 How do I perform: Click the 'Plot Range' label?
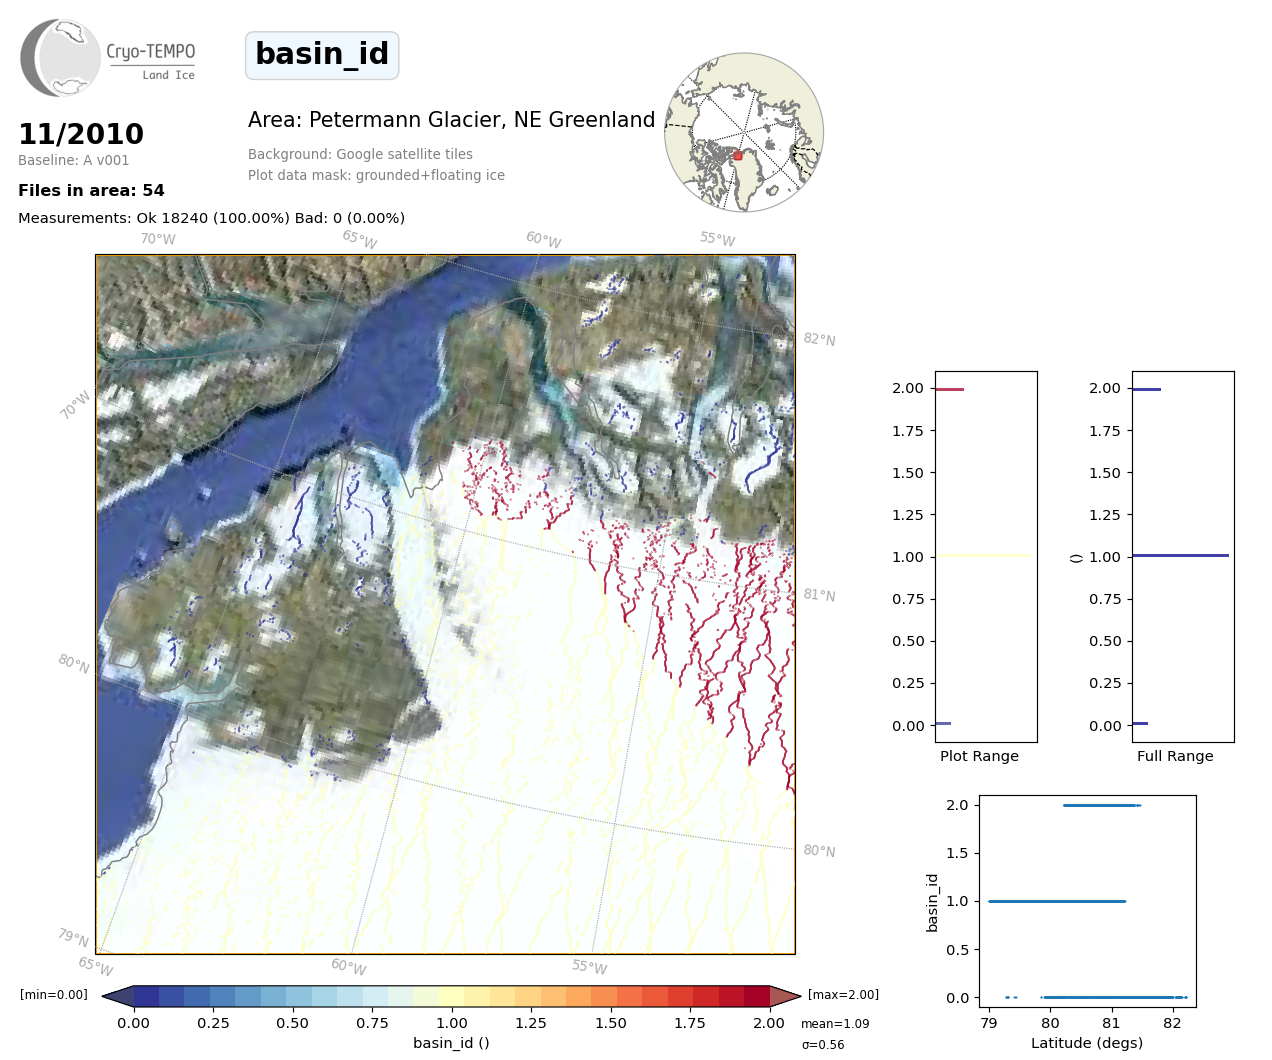coord(979,756)
